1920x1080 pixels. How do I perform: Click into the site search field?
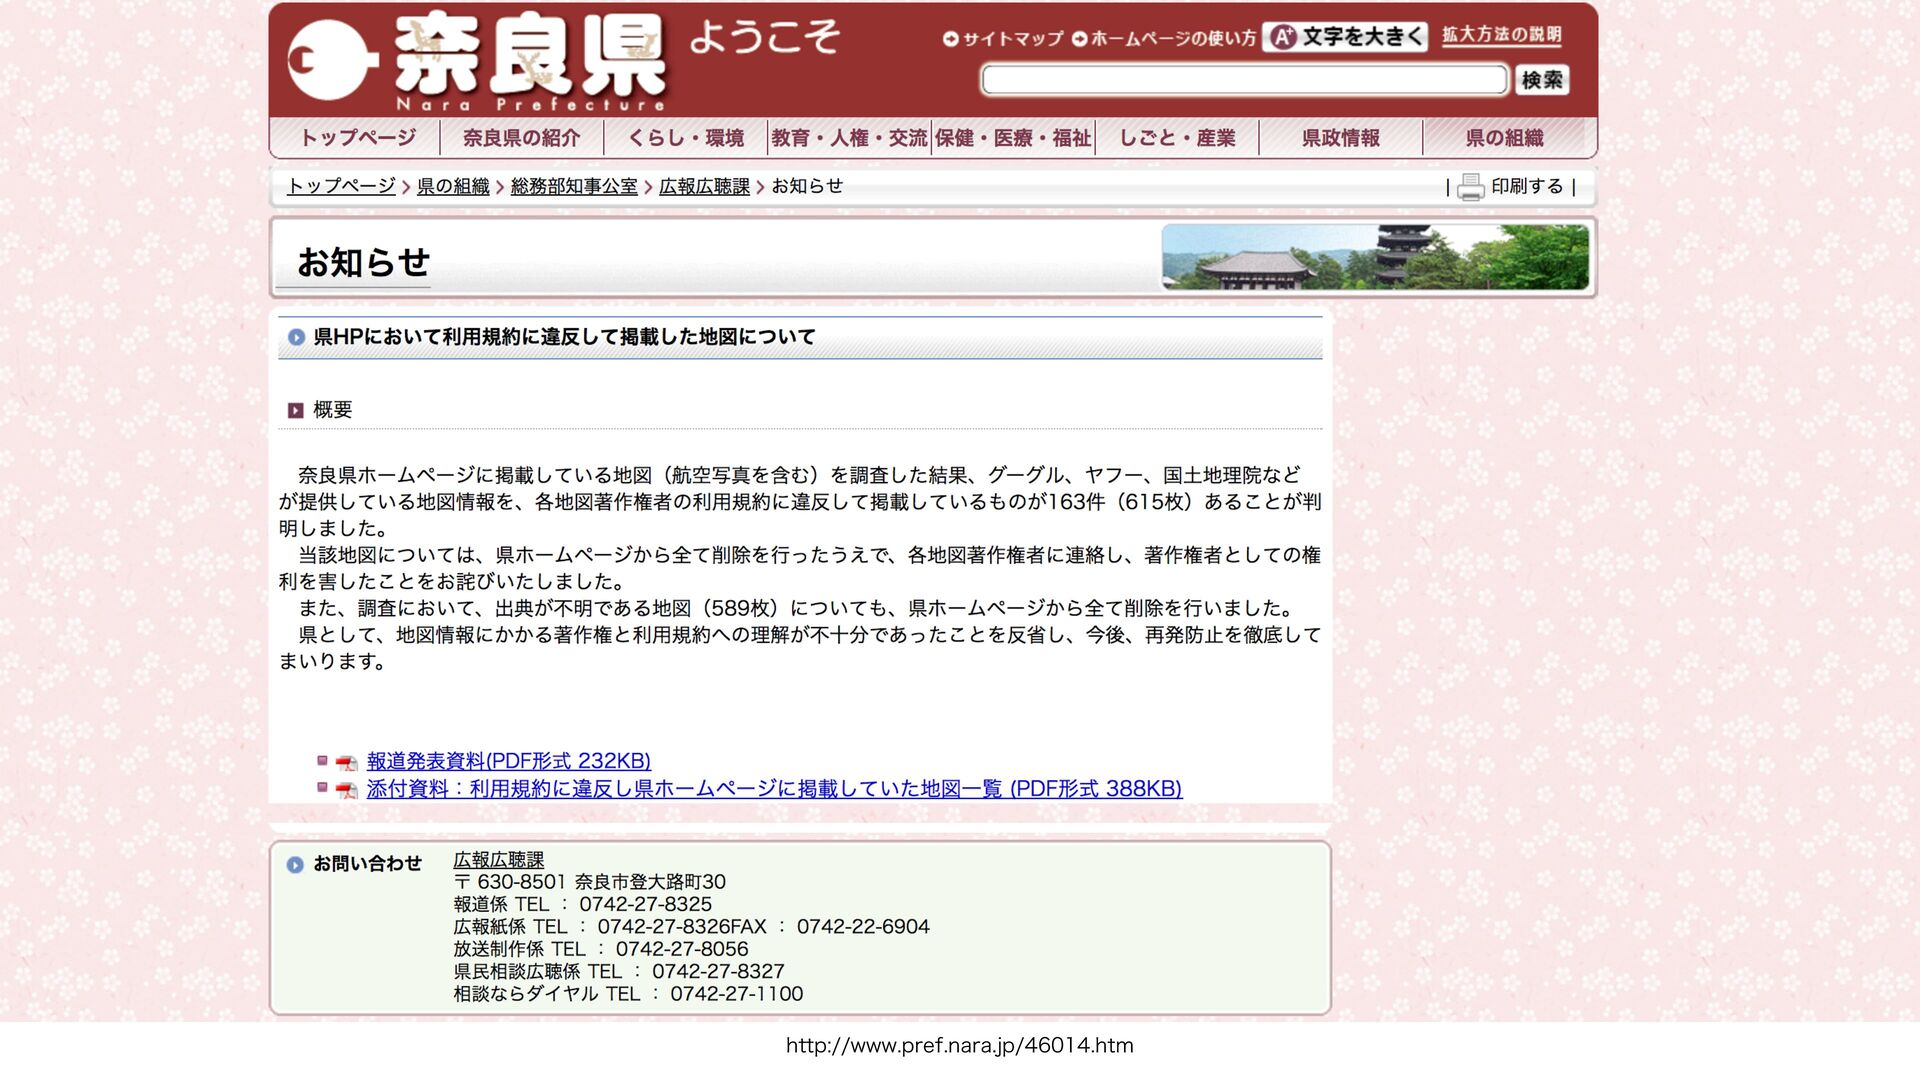pyautogui.click(x=1243, y=80)
